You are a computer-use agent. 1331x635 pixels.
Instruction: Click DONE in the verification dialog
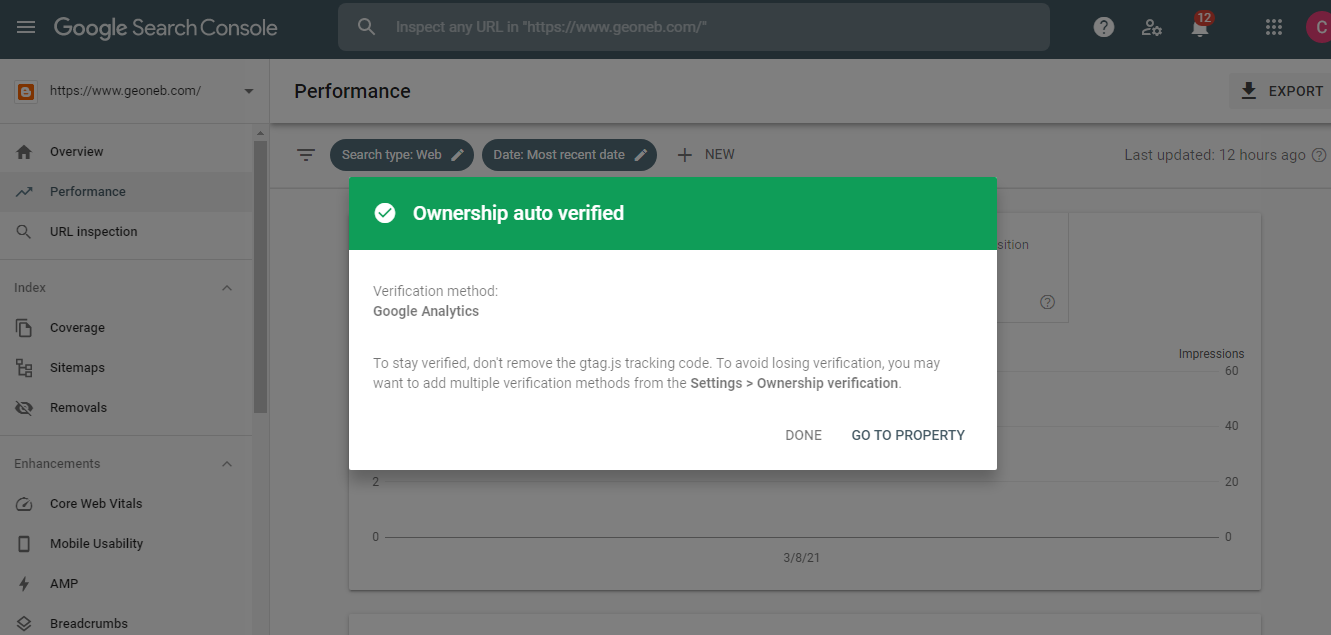803,435
